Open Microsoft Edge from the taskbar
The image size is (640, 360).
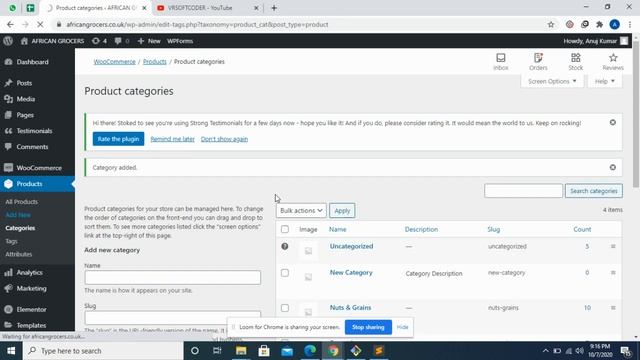(x=310, y=351)
